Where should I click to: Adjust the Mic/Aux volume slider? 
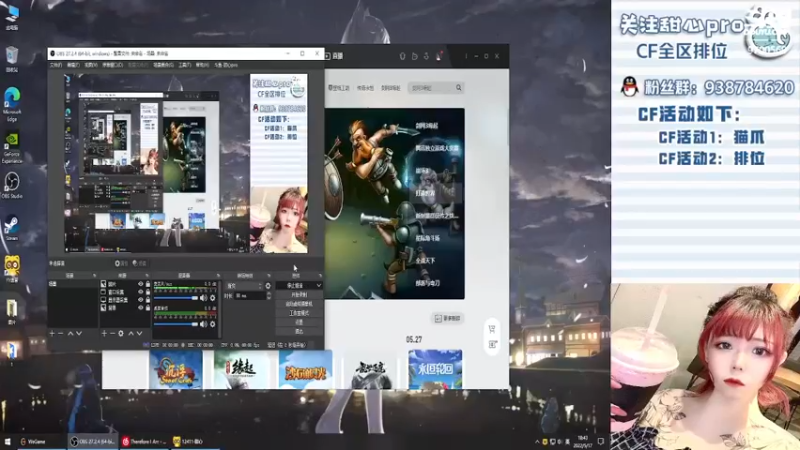(176, 298)
